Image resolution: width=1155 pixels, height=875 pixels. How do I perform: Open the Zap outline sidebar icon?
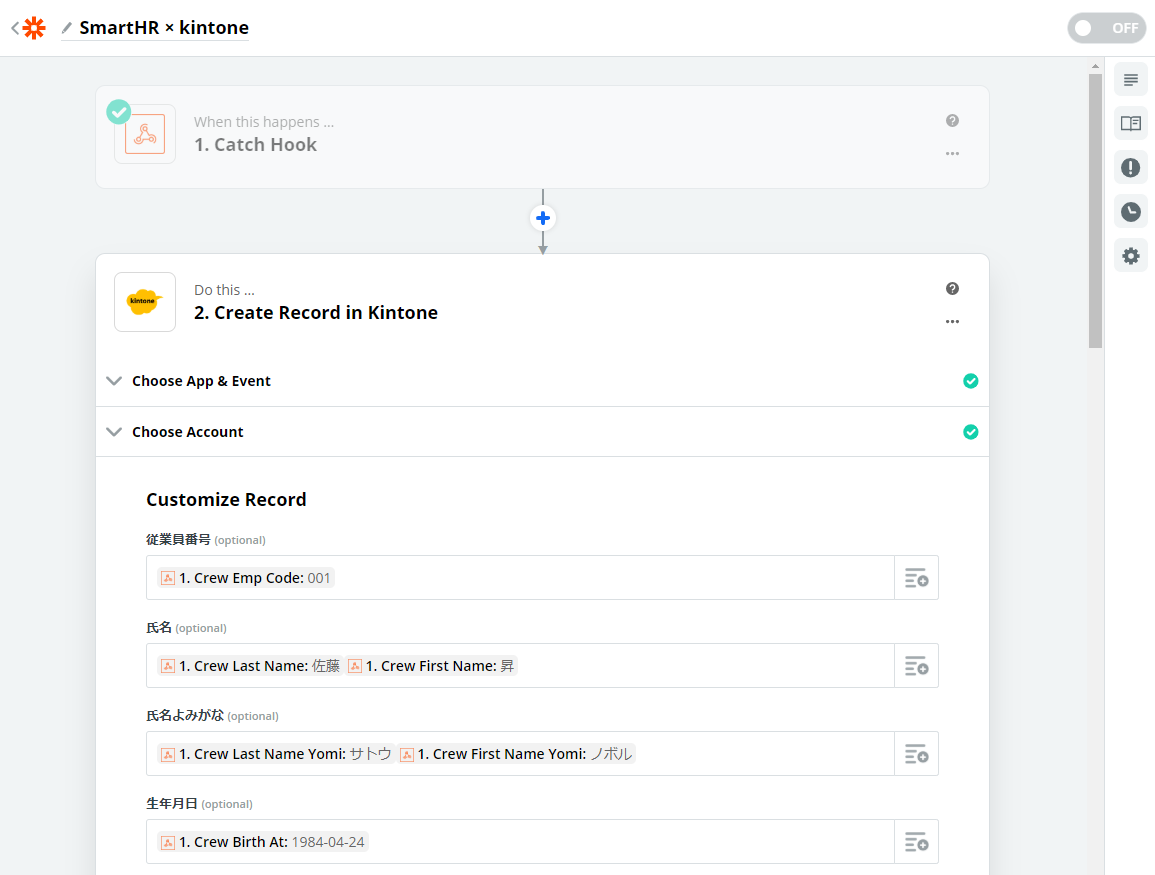point(1131,80)
